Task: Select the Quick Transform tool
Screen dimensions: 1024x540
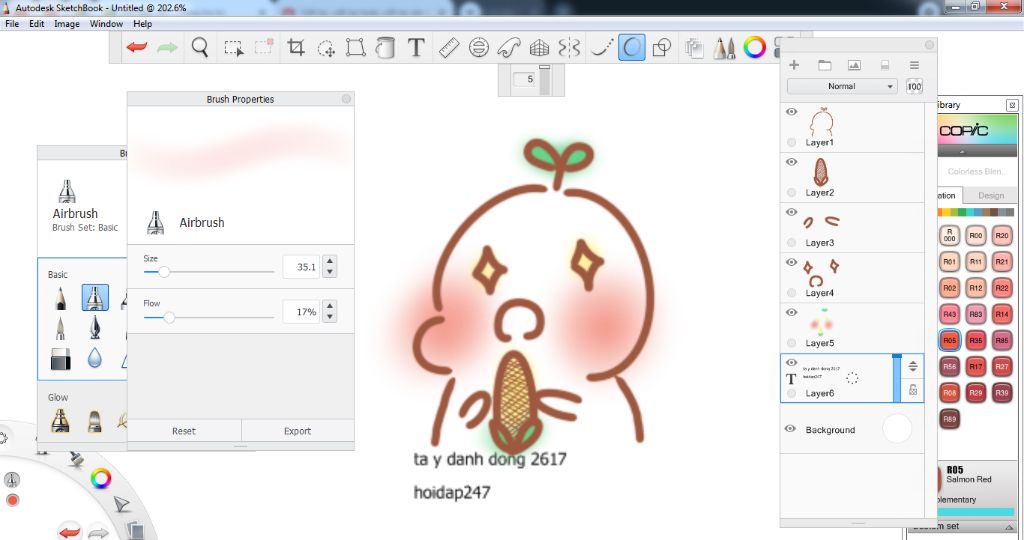Action: pyautogui.click(x=326, y=48)
